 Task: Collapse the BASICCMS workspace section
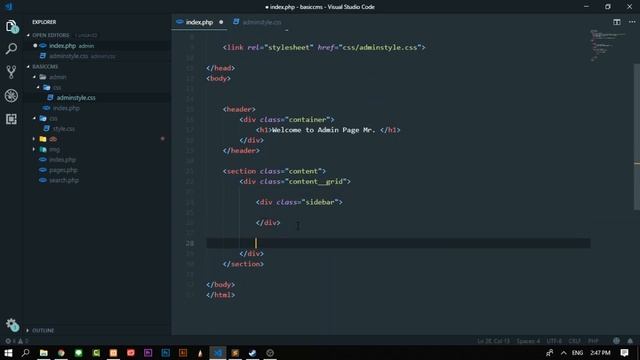click(28, 67)
